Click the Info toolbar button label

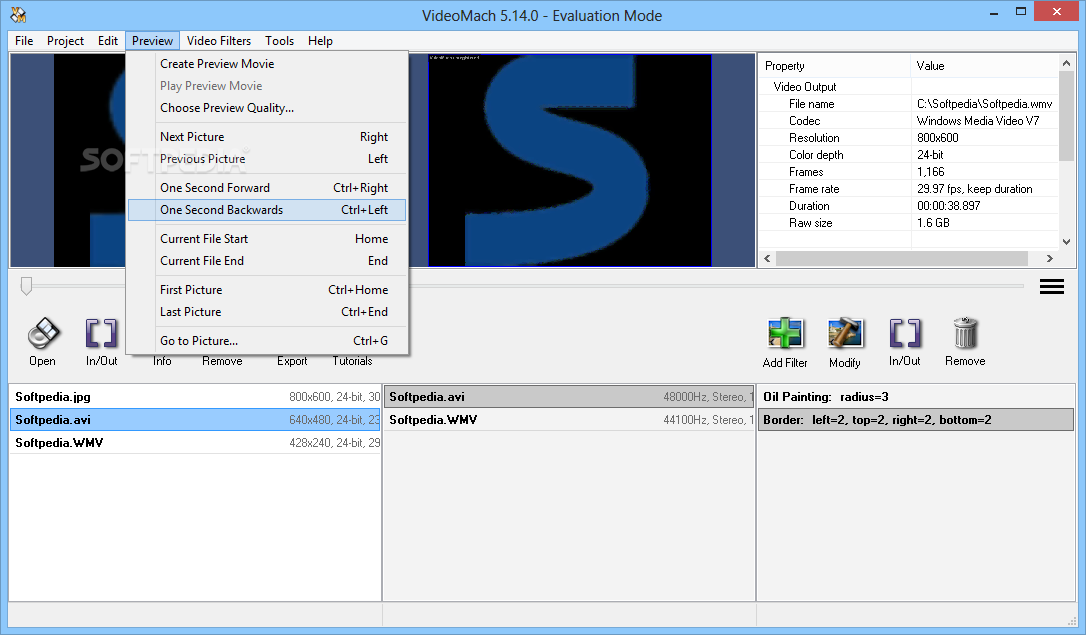click(162, 361)
